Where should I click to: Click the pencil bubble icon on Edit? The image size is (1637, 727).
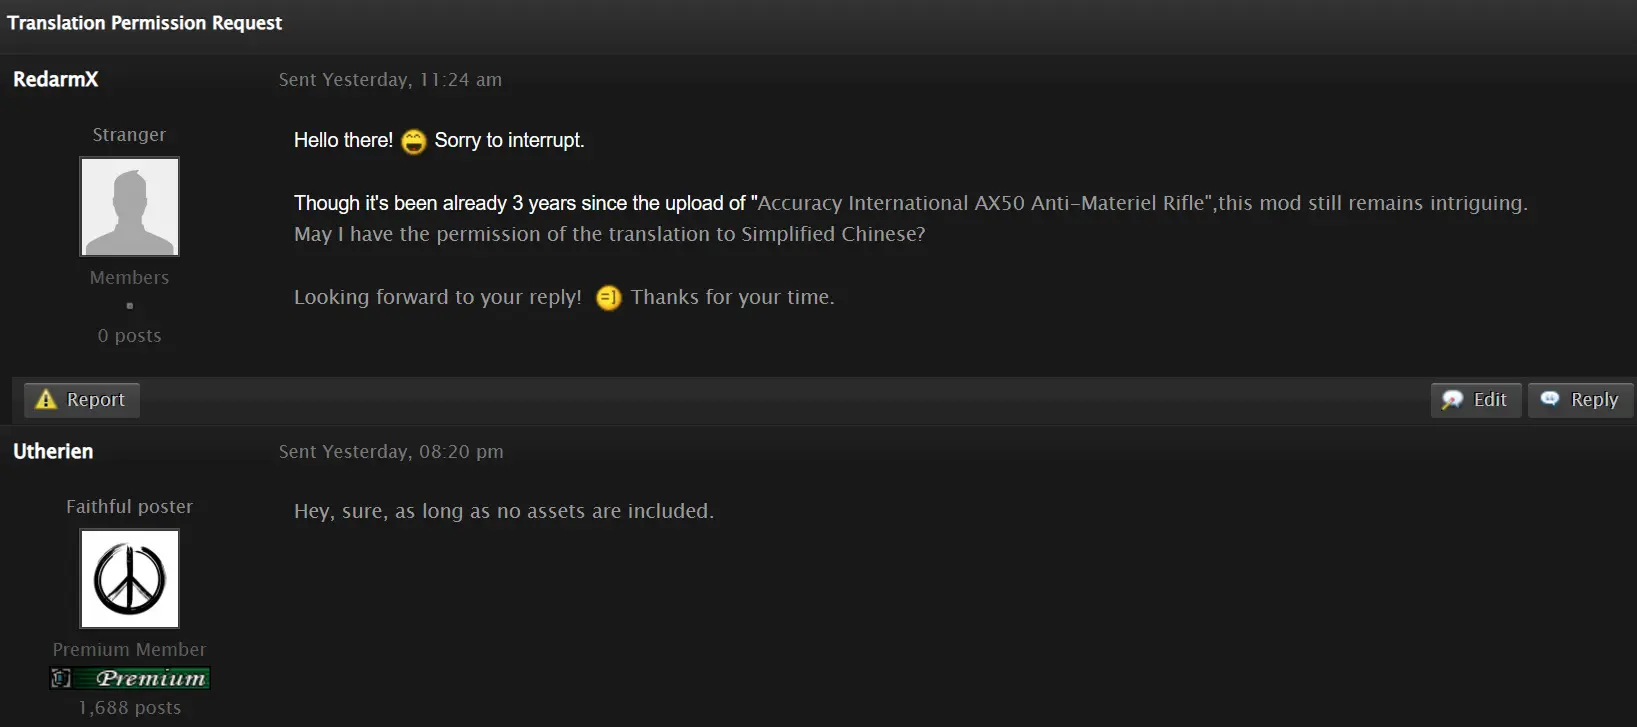click(x=1452, y=400)
